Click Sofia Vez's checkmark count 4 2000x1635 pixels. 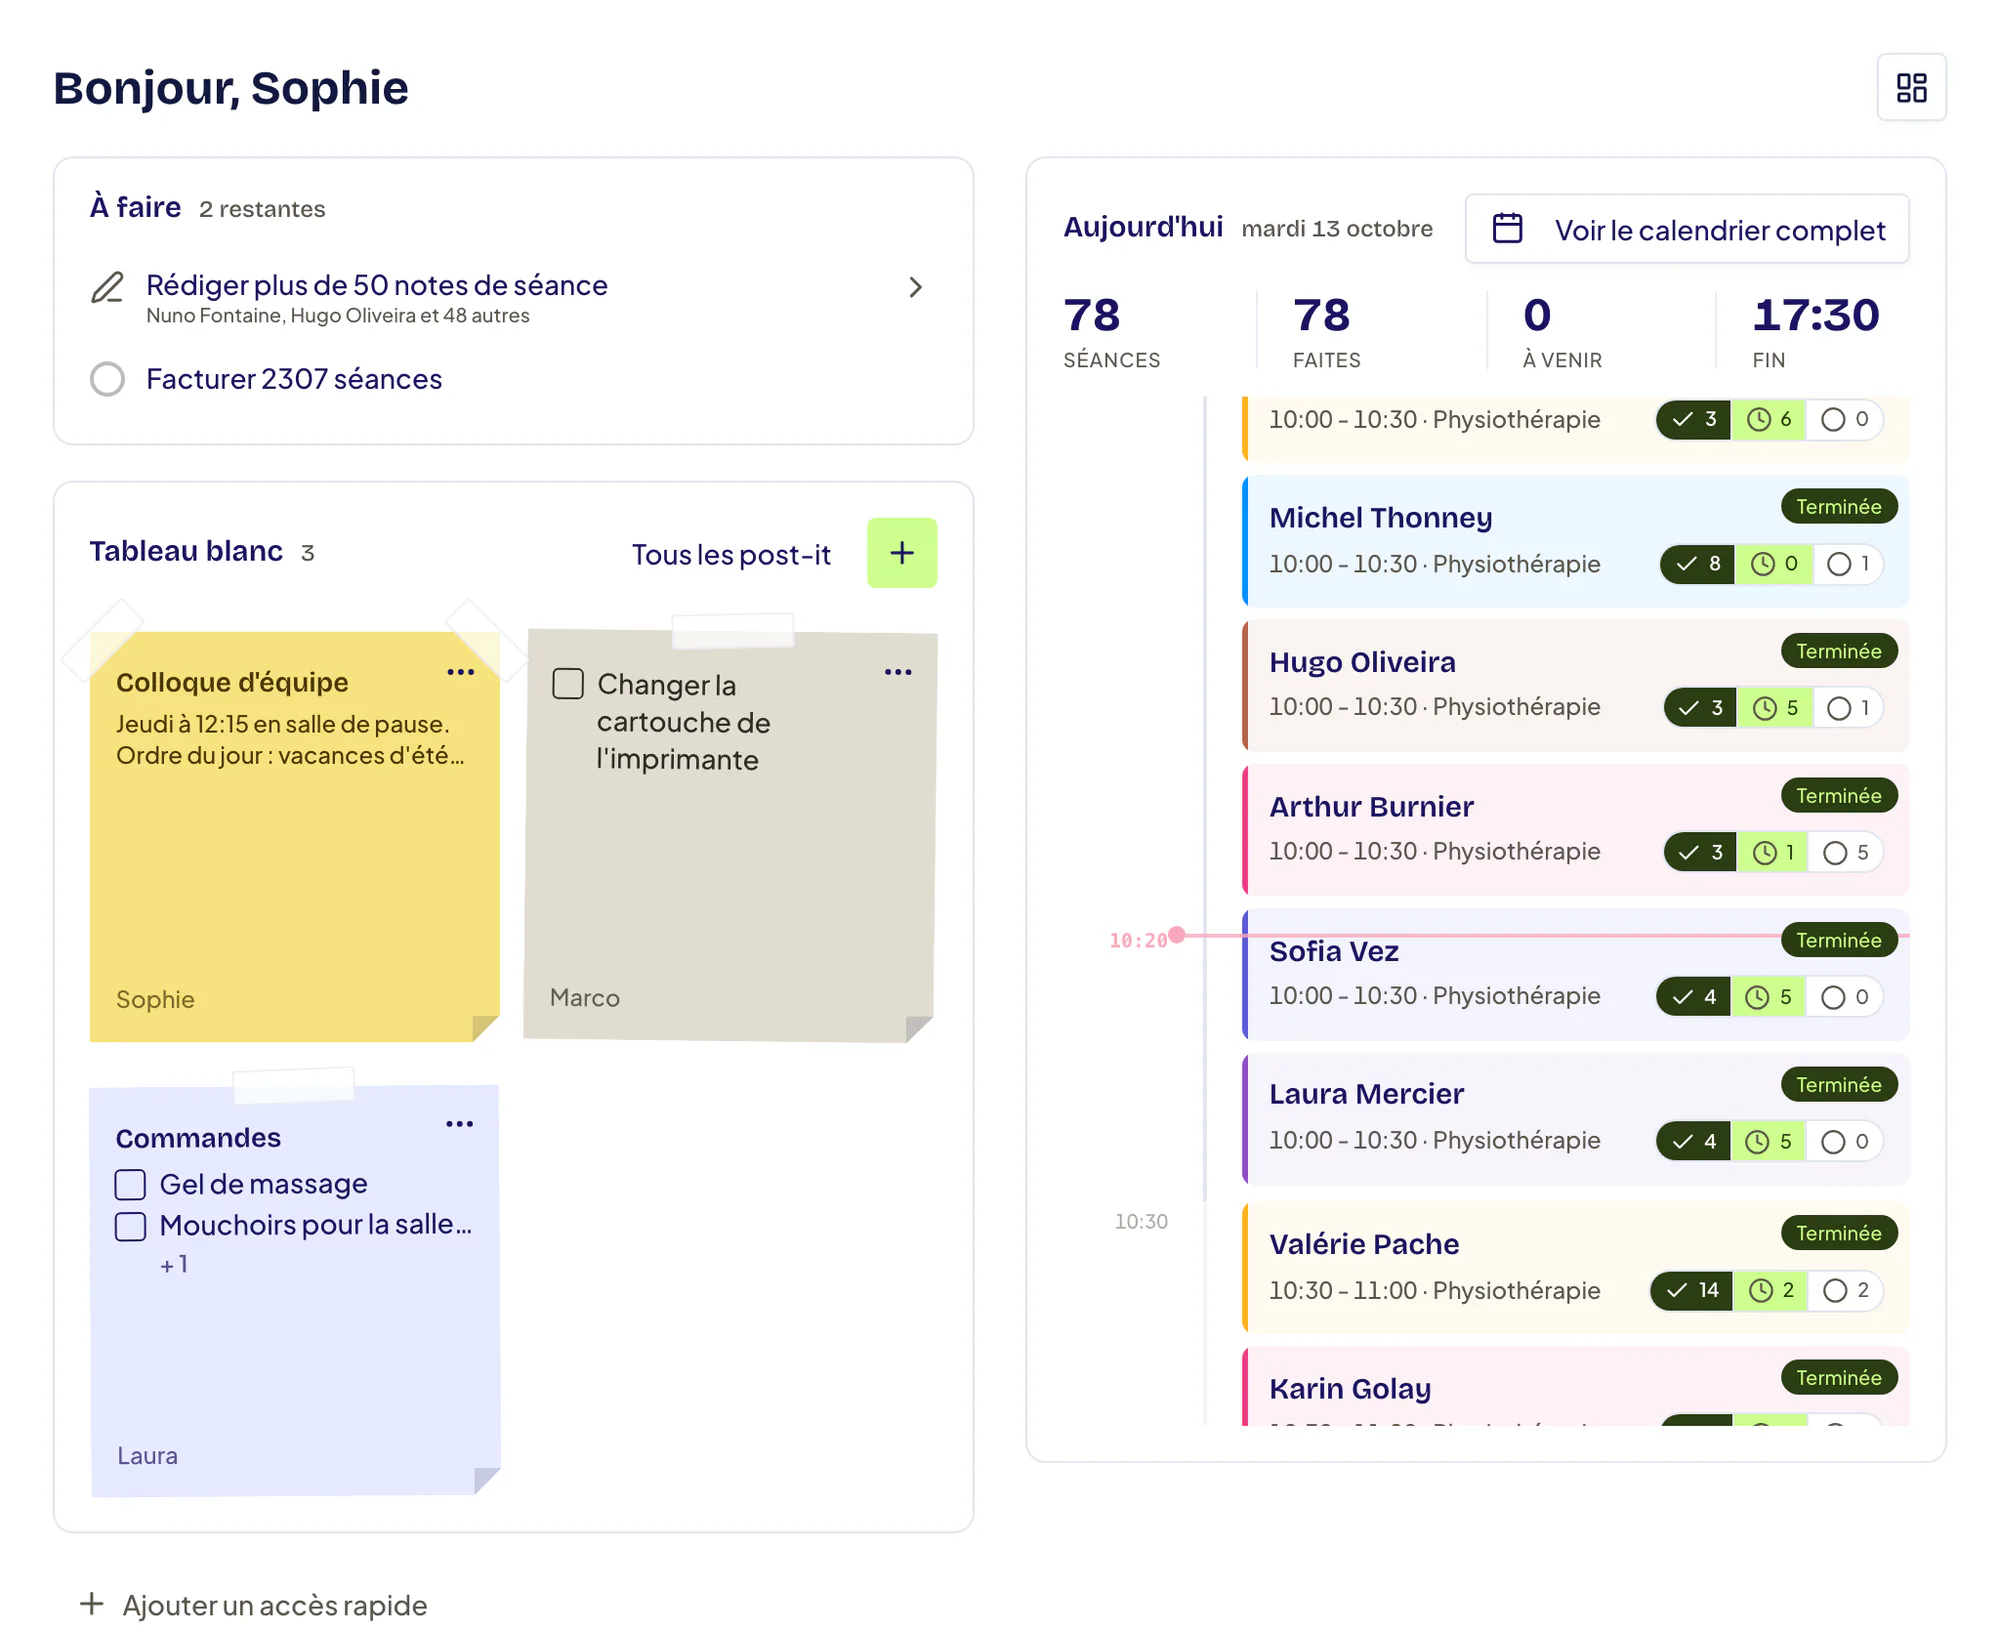point(1694,997)
